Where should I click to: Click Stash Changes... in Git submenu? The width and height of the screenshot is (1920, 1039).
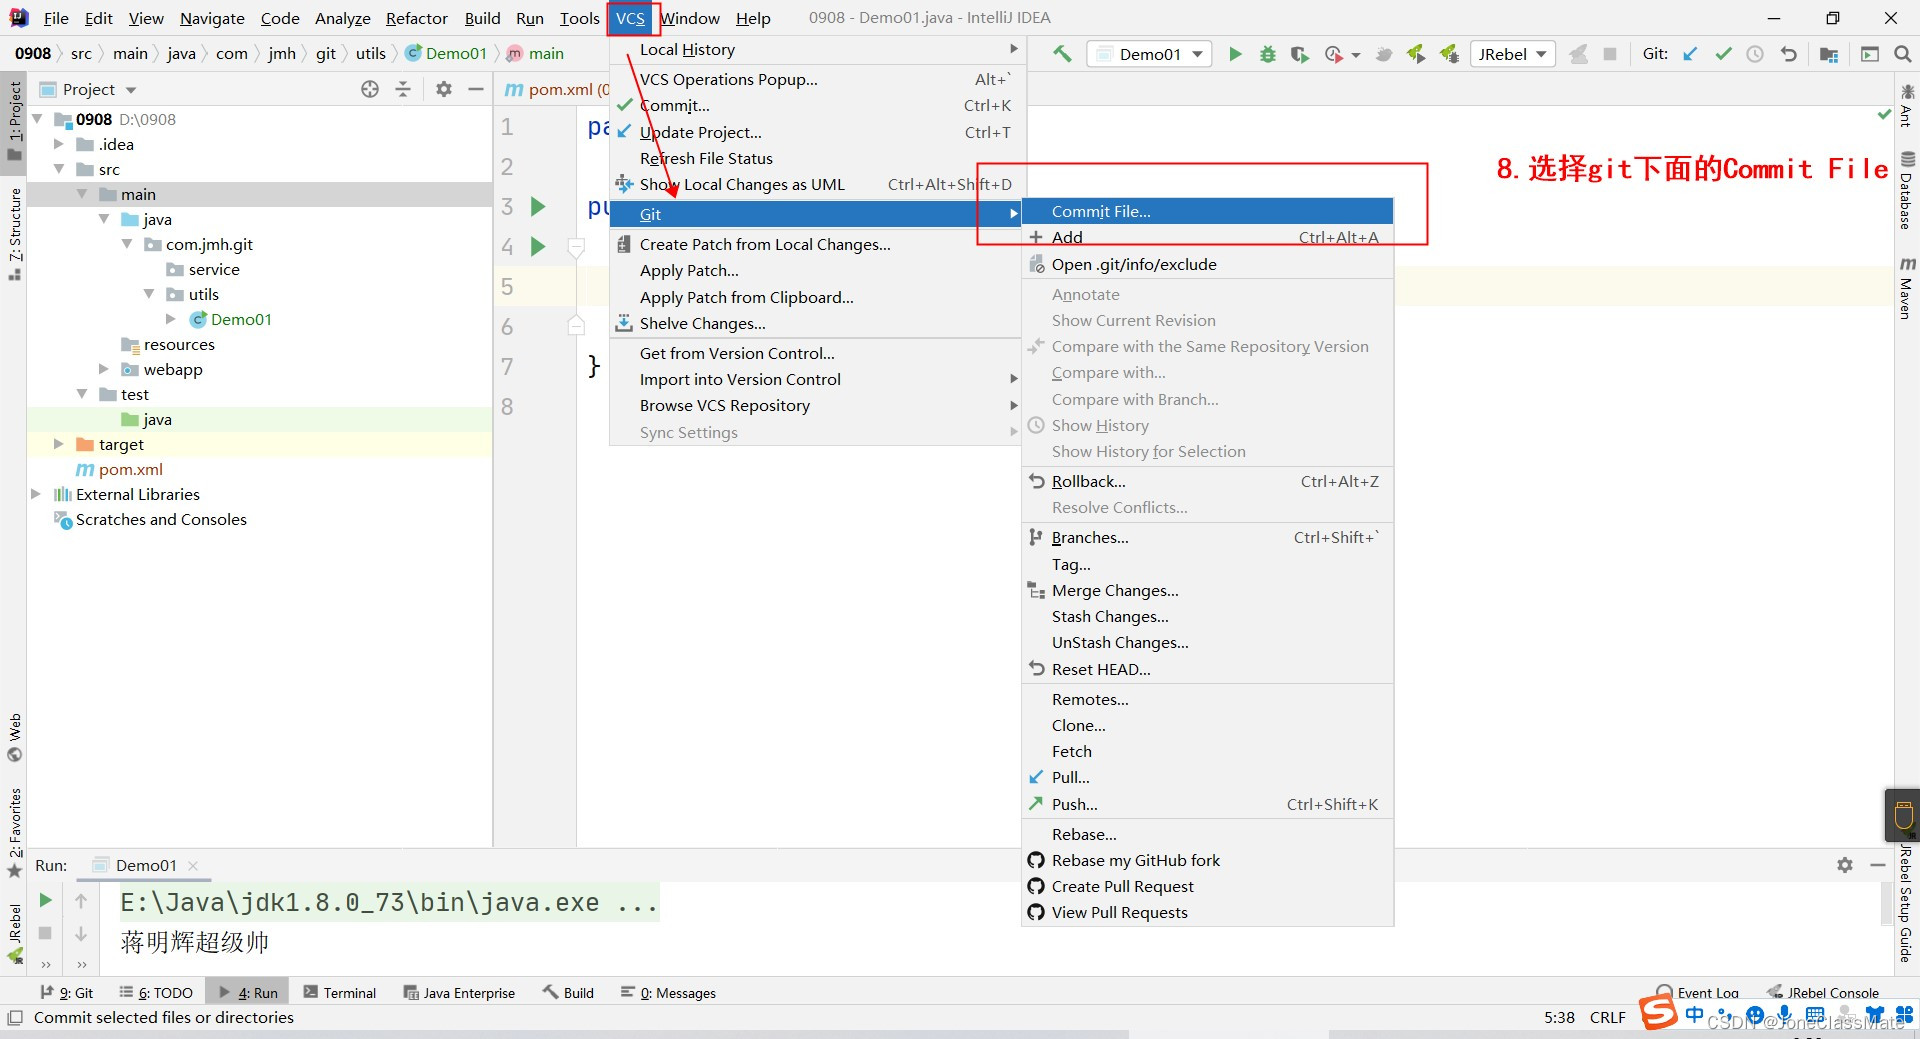click(x=1207, y=616)
